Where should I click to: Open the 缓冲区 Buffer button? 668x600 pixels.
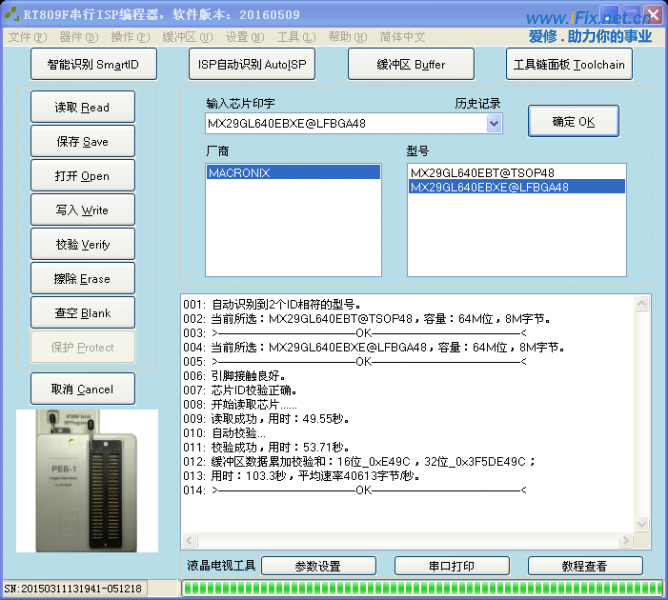point(410,65)
